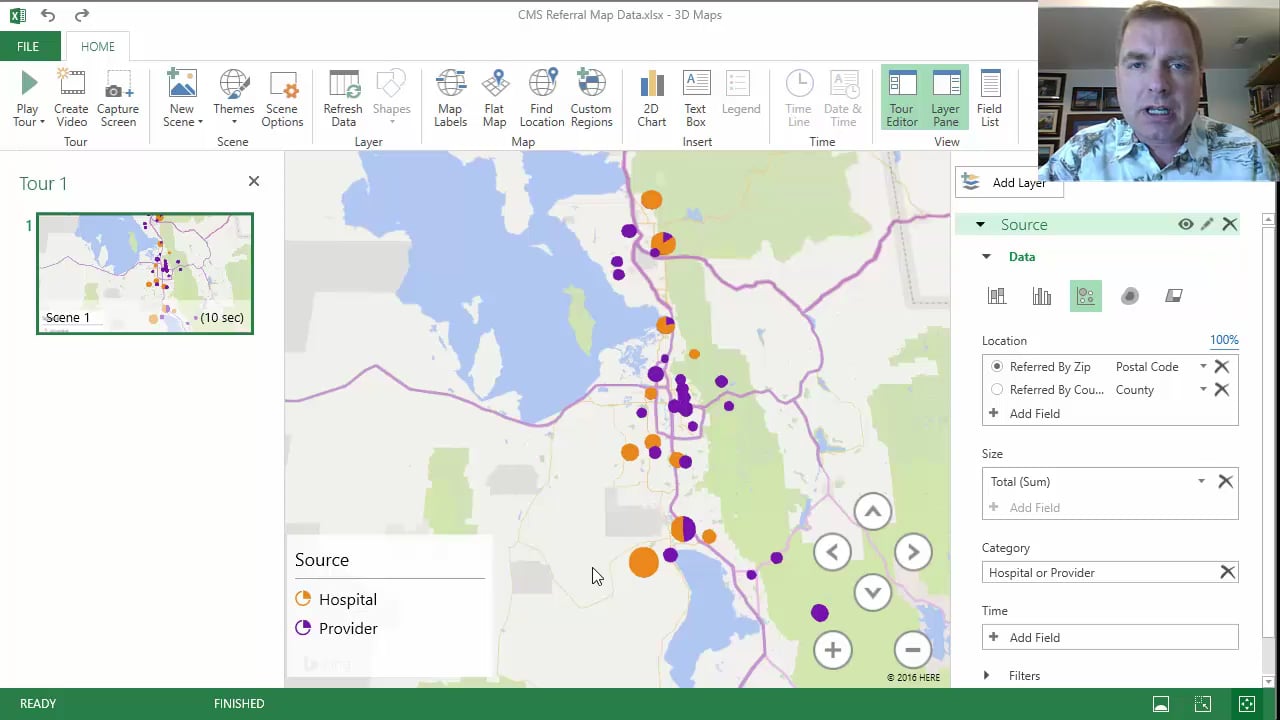
Task: Click the orange Hospital legend swatch
Action: tap(303, 600)
